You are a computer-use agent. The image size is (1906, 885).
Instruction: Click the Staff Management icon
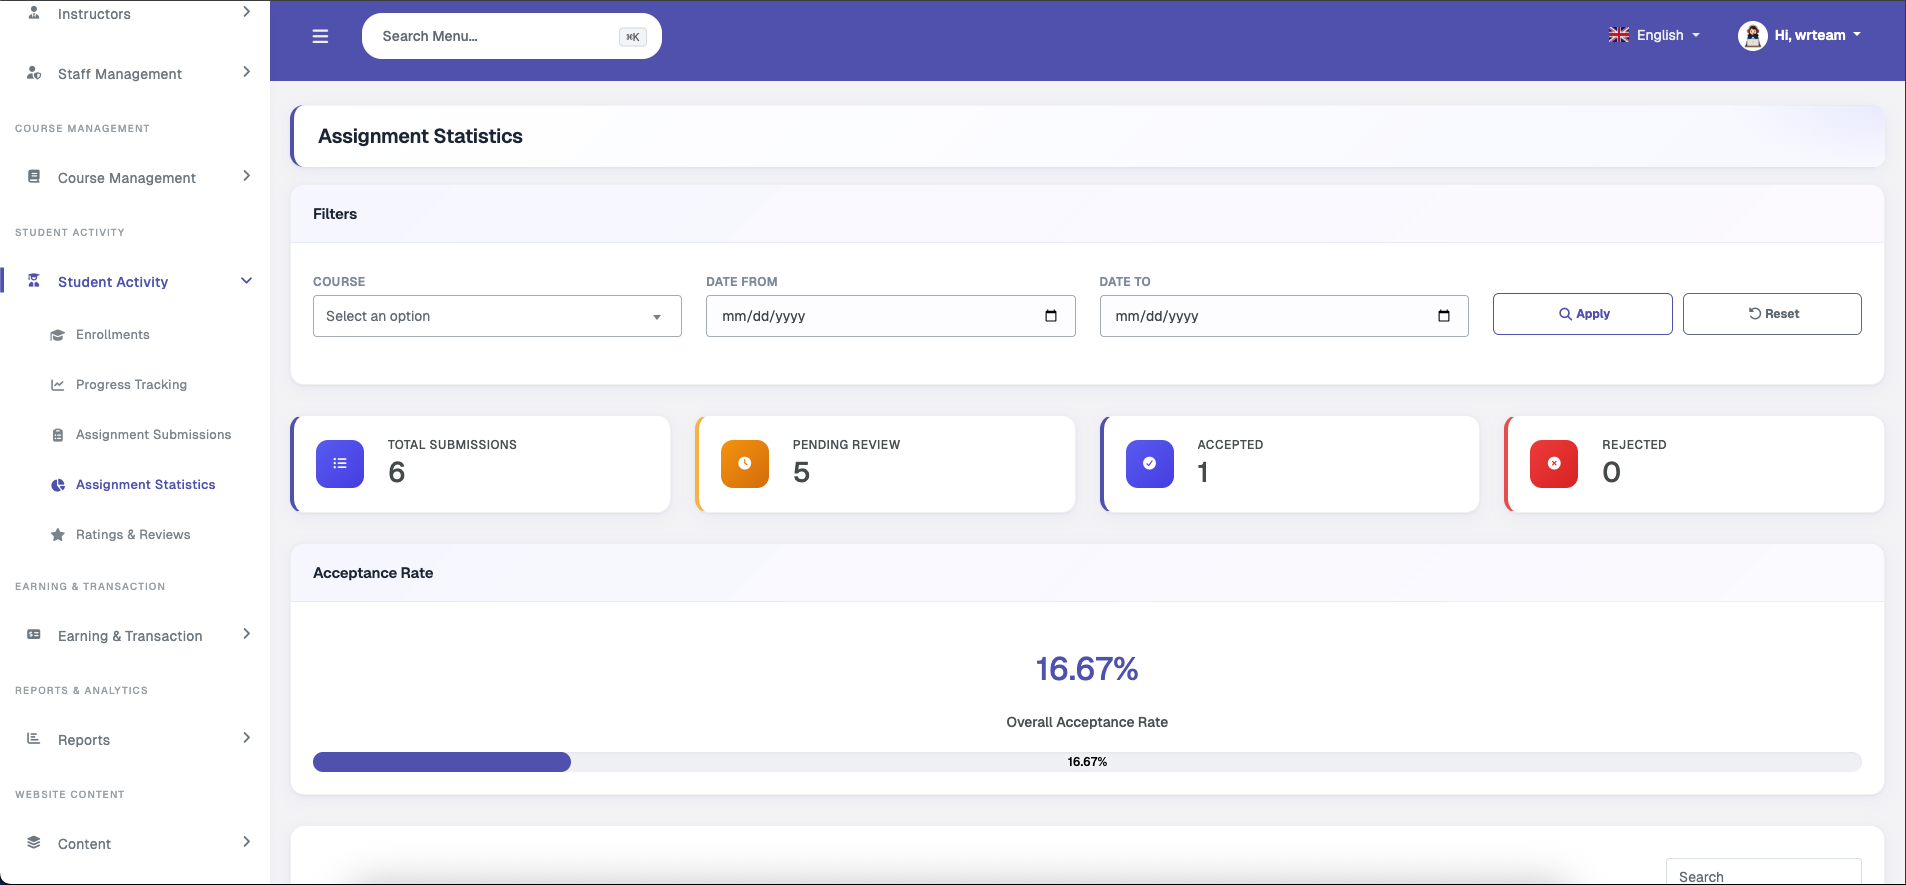point(34,73)
